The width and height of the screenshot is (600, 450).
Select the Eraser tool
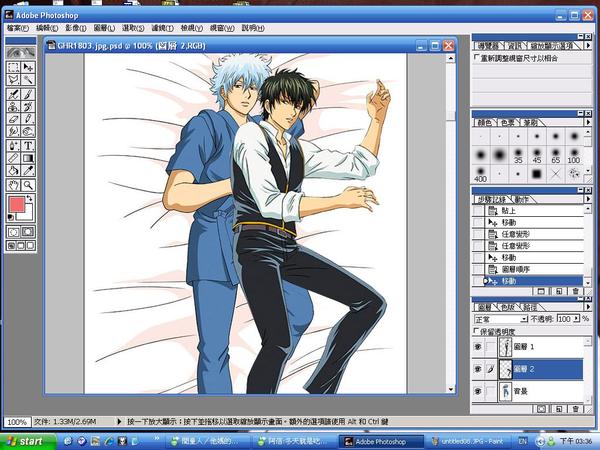coord(13,119)
